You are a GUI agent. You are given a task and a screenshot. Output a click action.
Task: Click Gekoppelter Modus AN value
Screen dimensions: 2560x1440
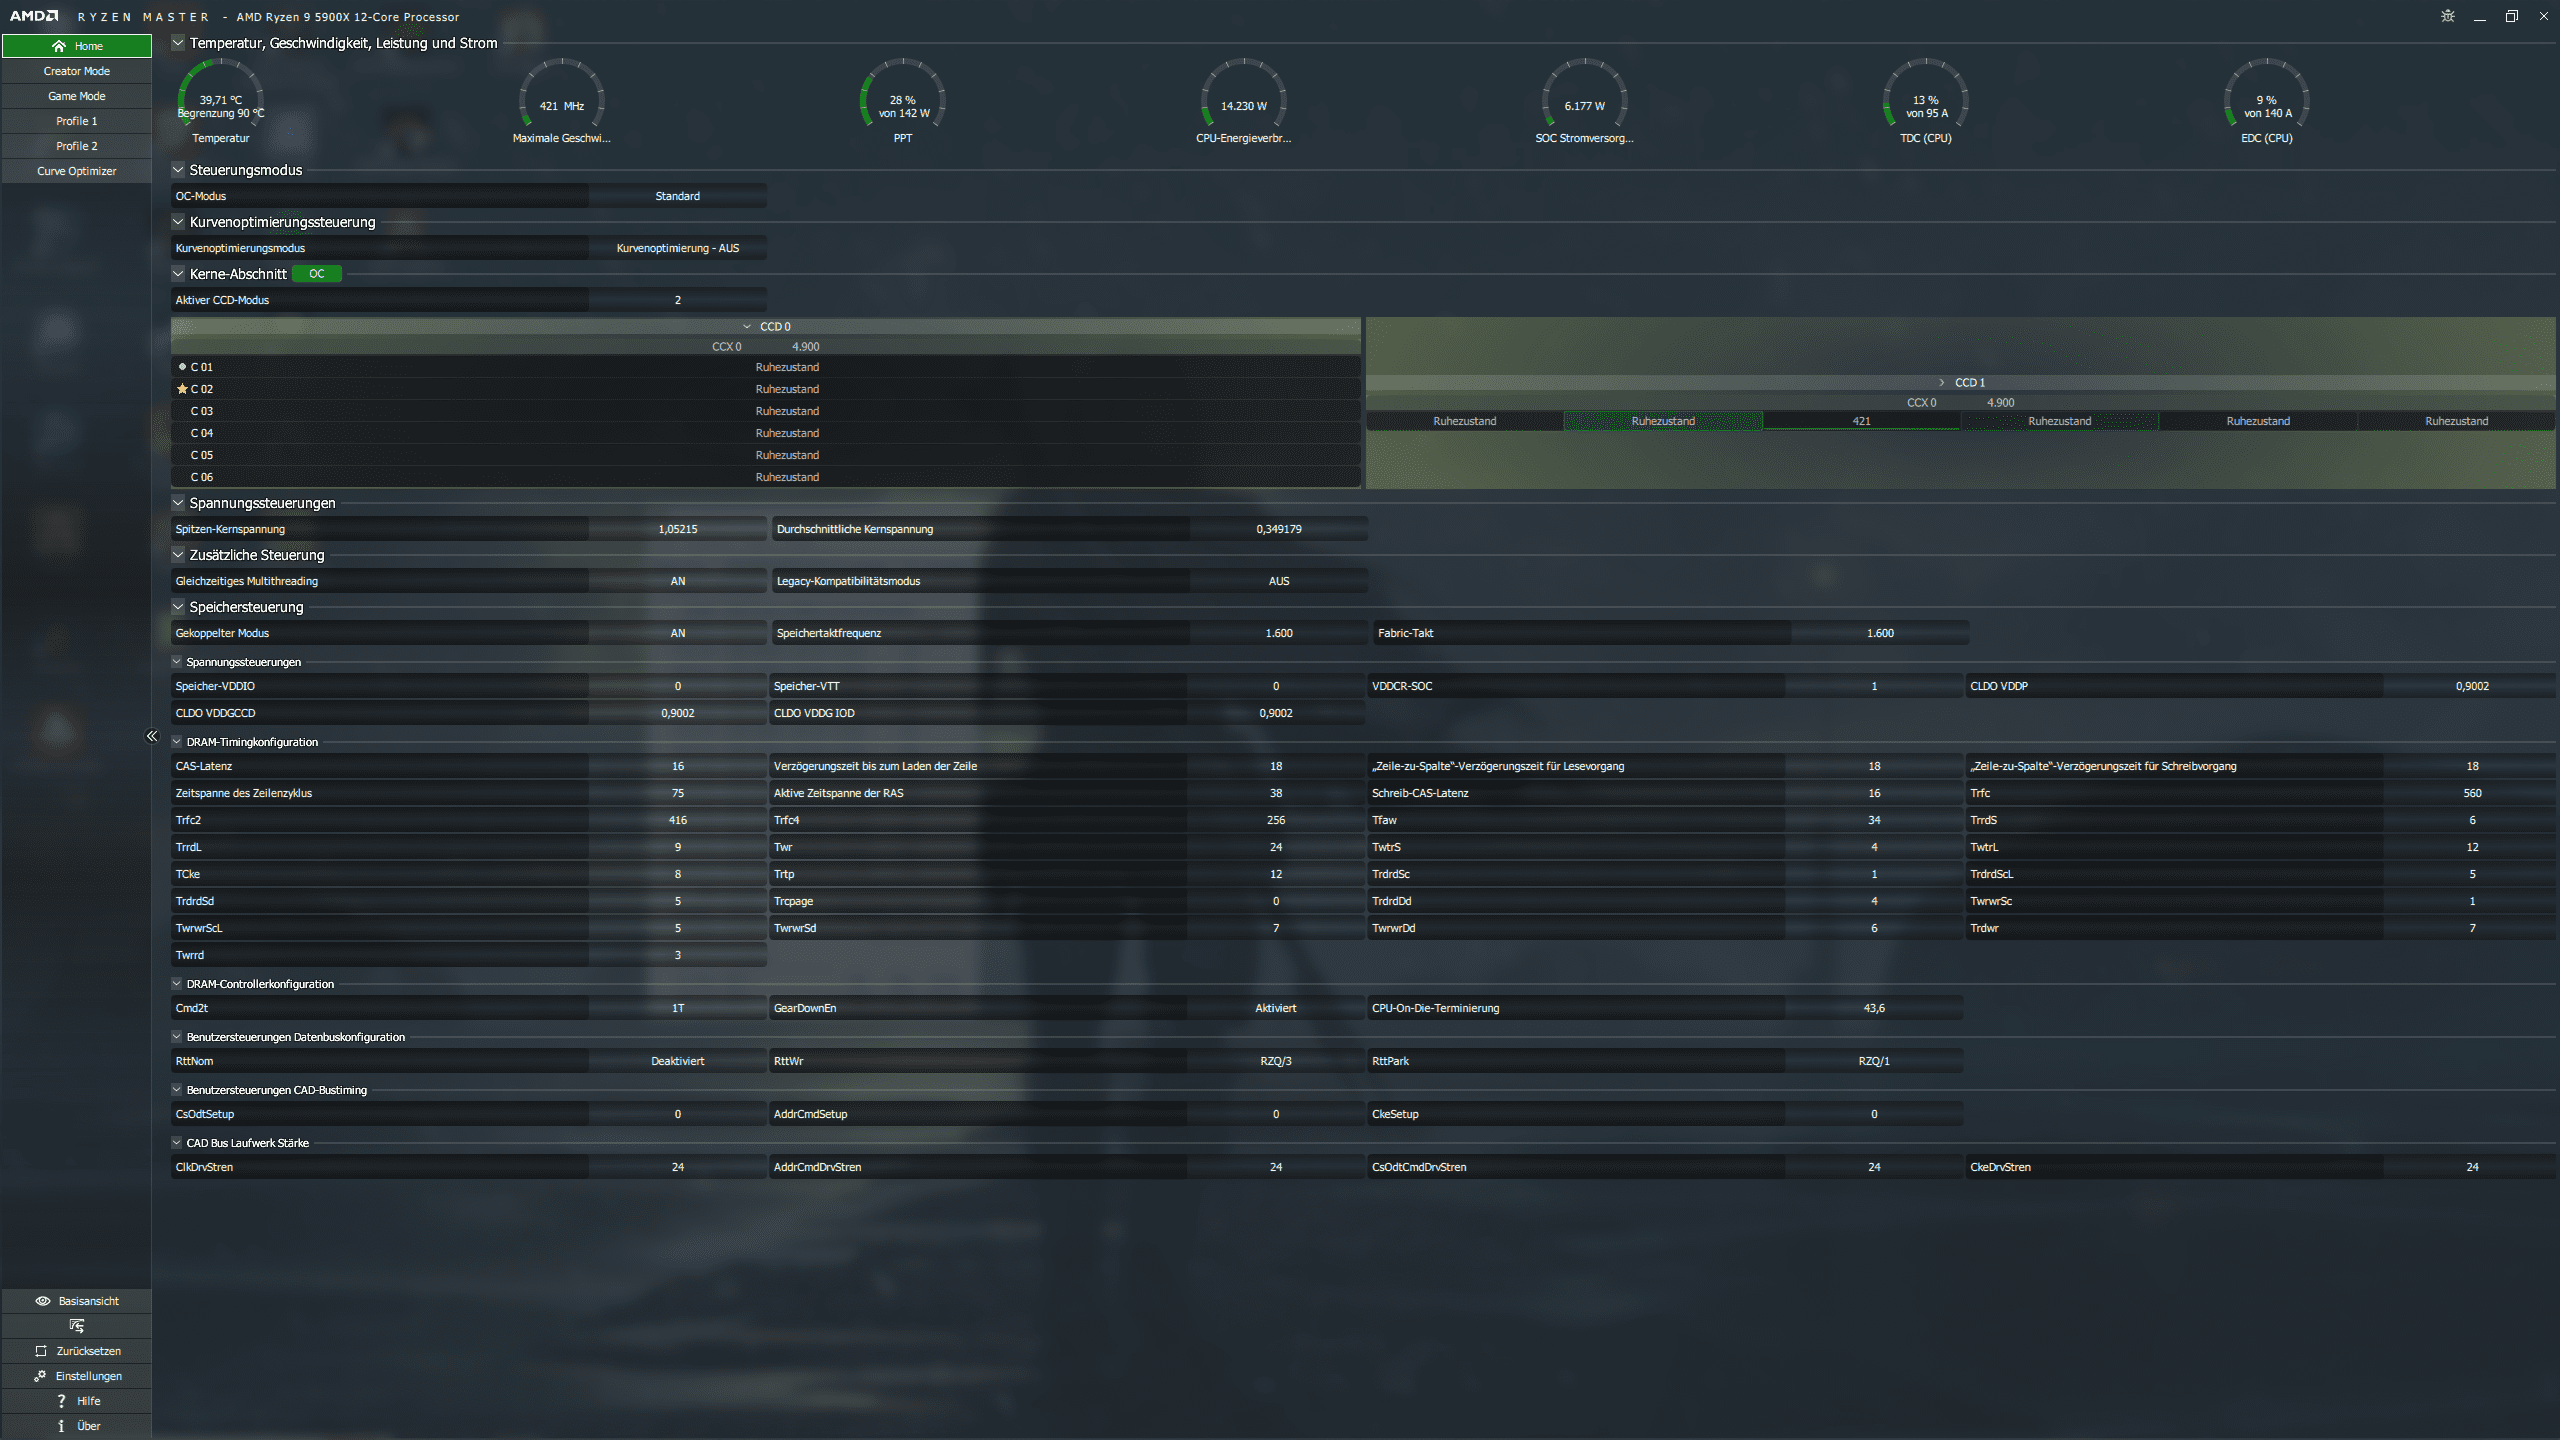click(678, 633)
